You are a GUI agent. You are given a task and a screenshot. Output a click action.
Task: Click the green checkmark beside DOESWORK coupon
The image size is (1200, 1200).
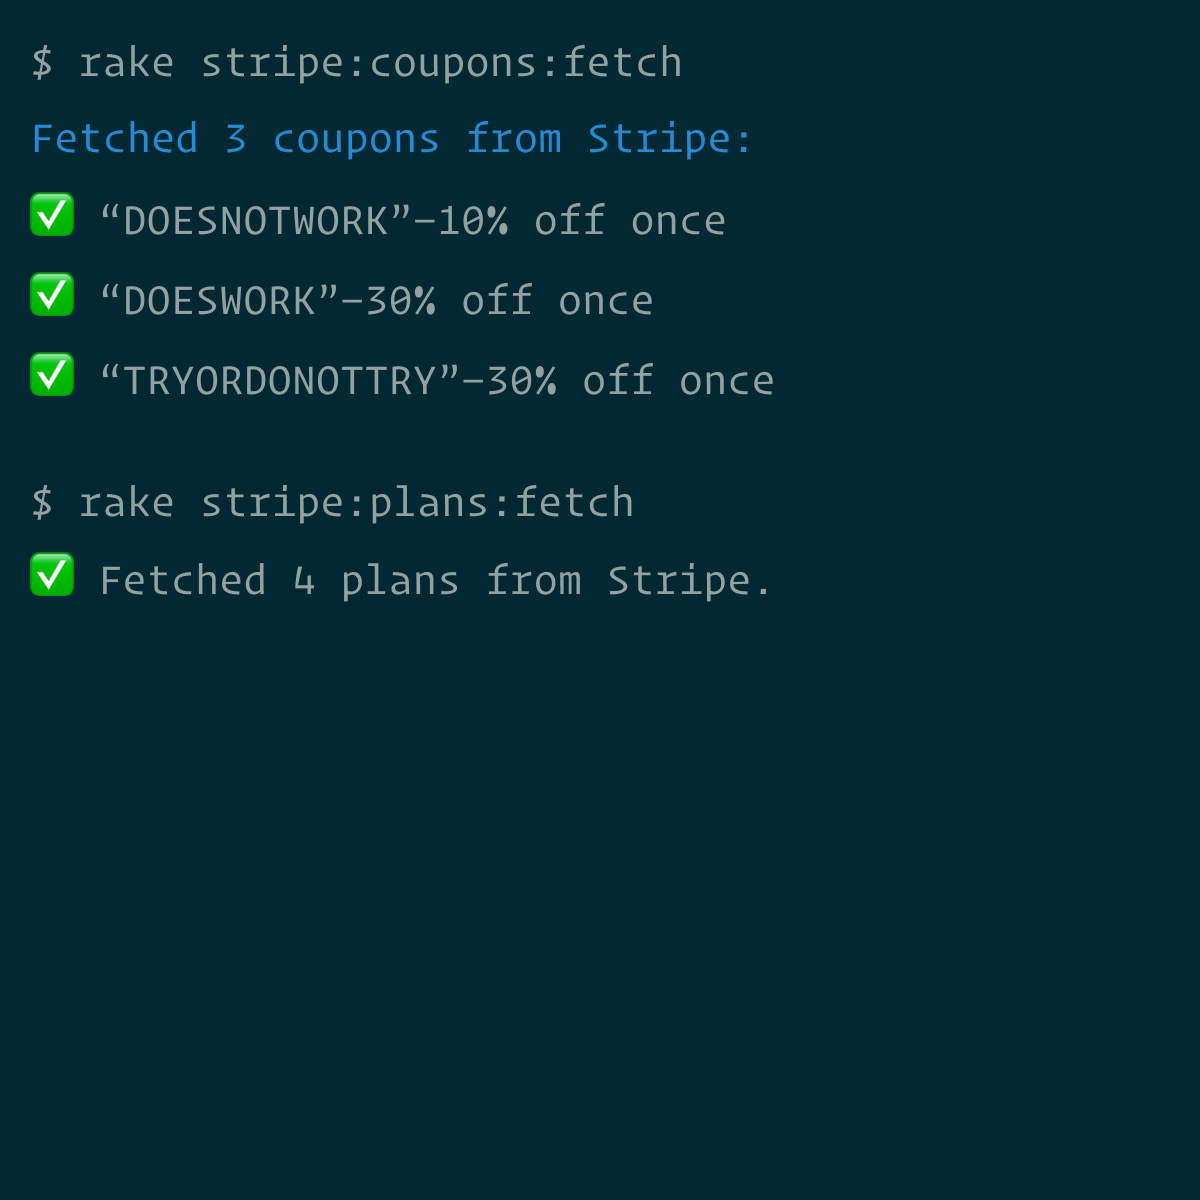coord(52,295)
